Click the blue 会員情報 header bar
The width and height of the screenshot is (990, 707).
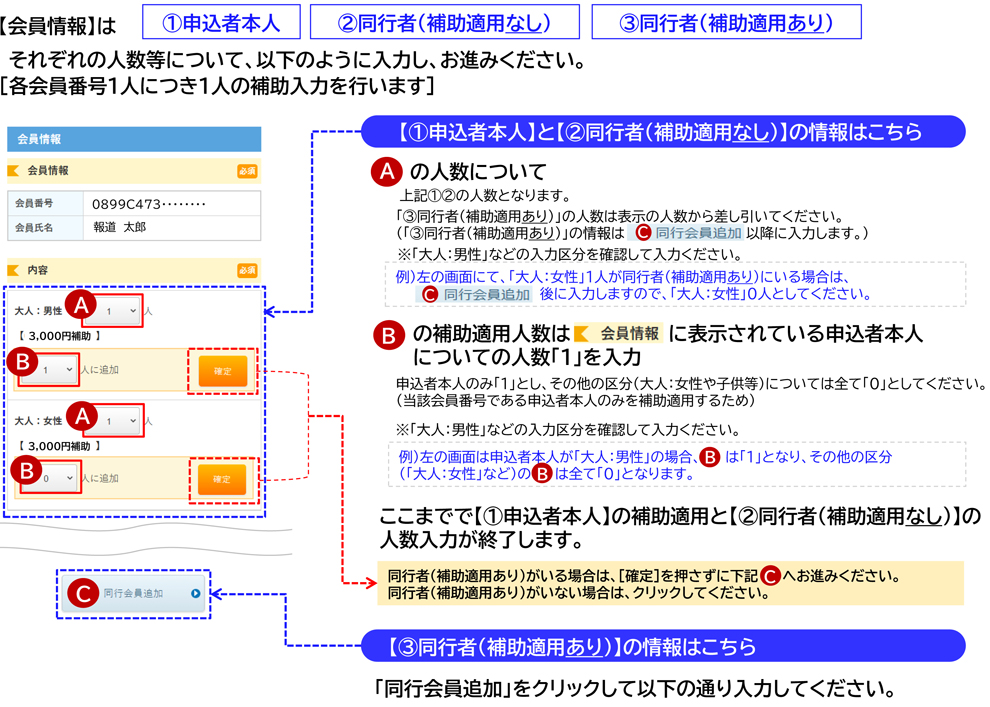pos(136,138)
